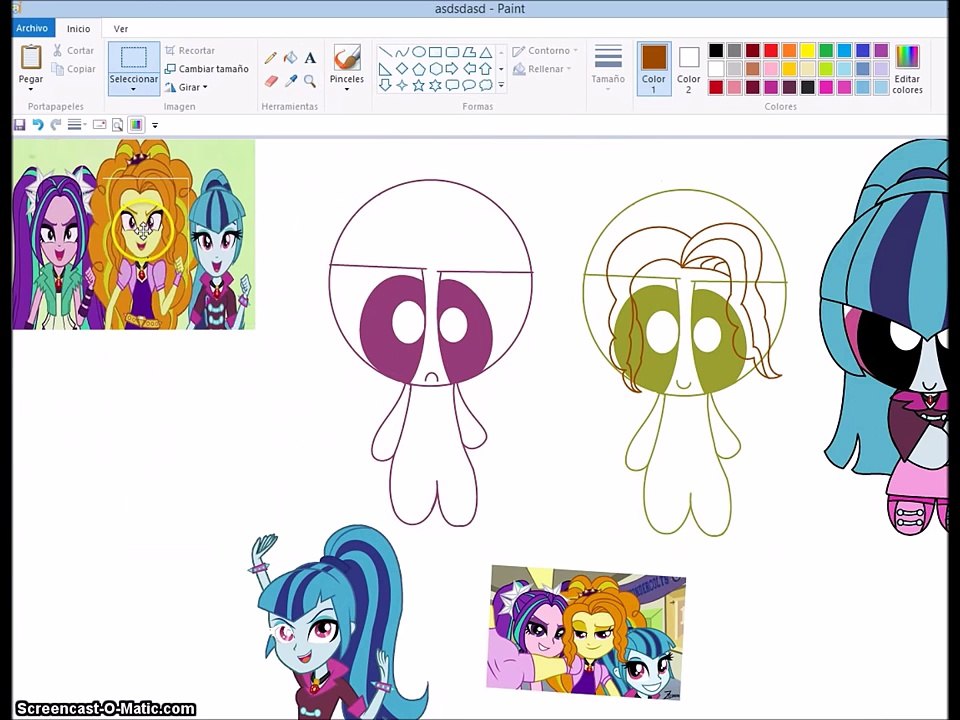Choose the hexagon shape

point(435,69)
